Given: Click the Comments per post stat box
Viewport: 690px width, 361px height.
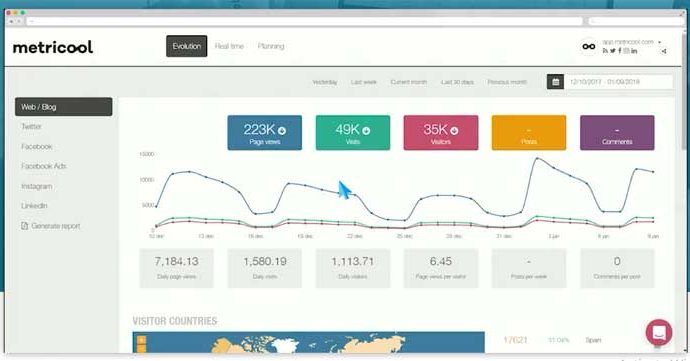Looking at the screenshot, I should pyautogui.click(x=617, y=268).
